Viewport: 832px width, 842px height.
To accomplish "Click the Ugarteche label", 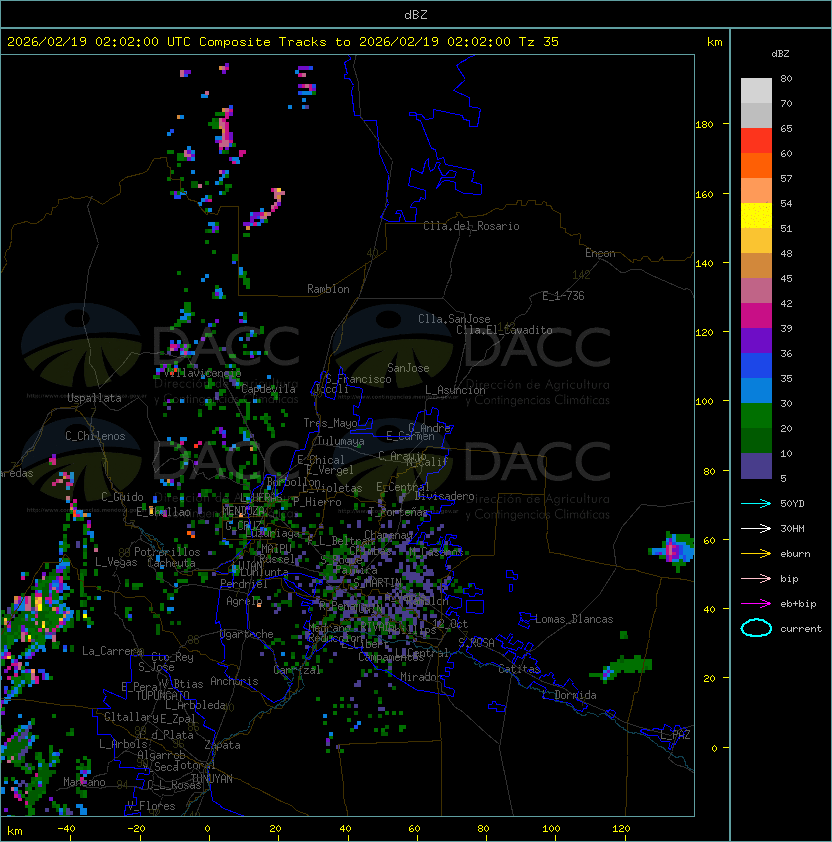I will coord(247,634).
